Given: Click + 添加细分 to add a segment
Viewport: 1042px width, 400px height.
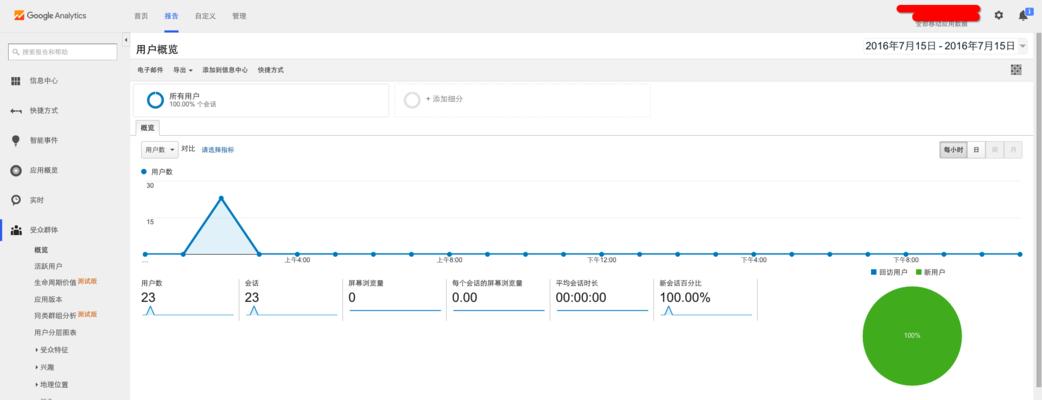Looking at the screenshot, I should tap(444, 99).
